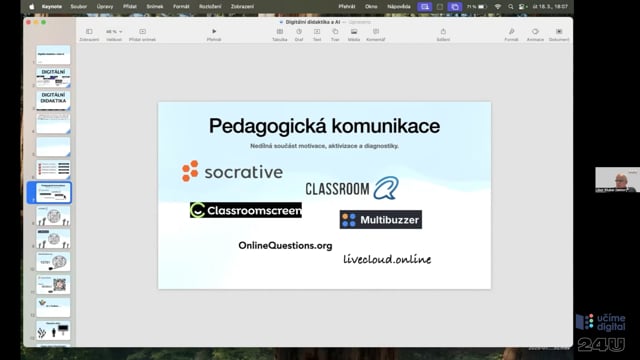Open the Přidat menu
The image size is (640, 360).
130,7
